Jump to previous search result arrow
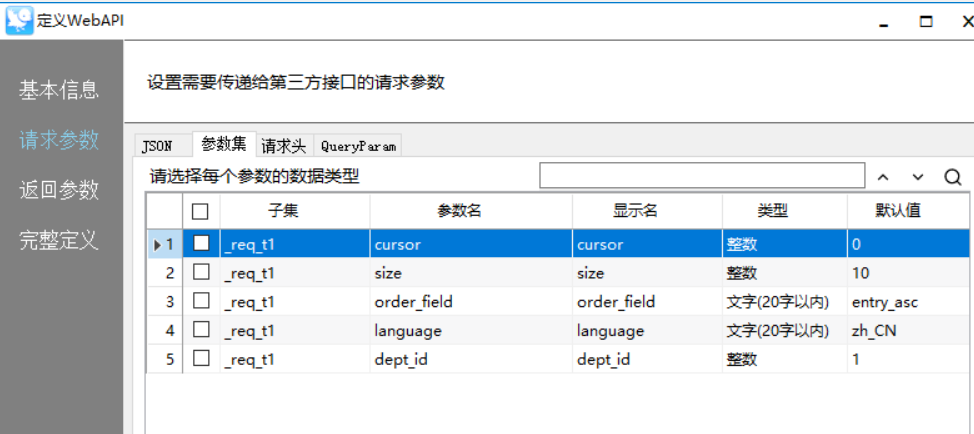This screenshot has width=974, height=434. tap(883, 177)
